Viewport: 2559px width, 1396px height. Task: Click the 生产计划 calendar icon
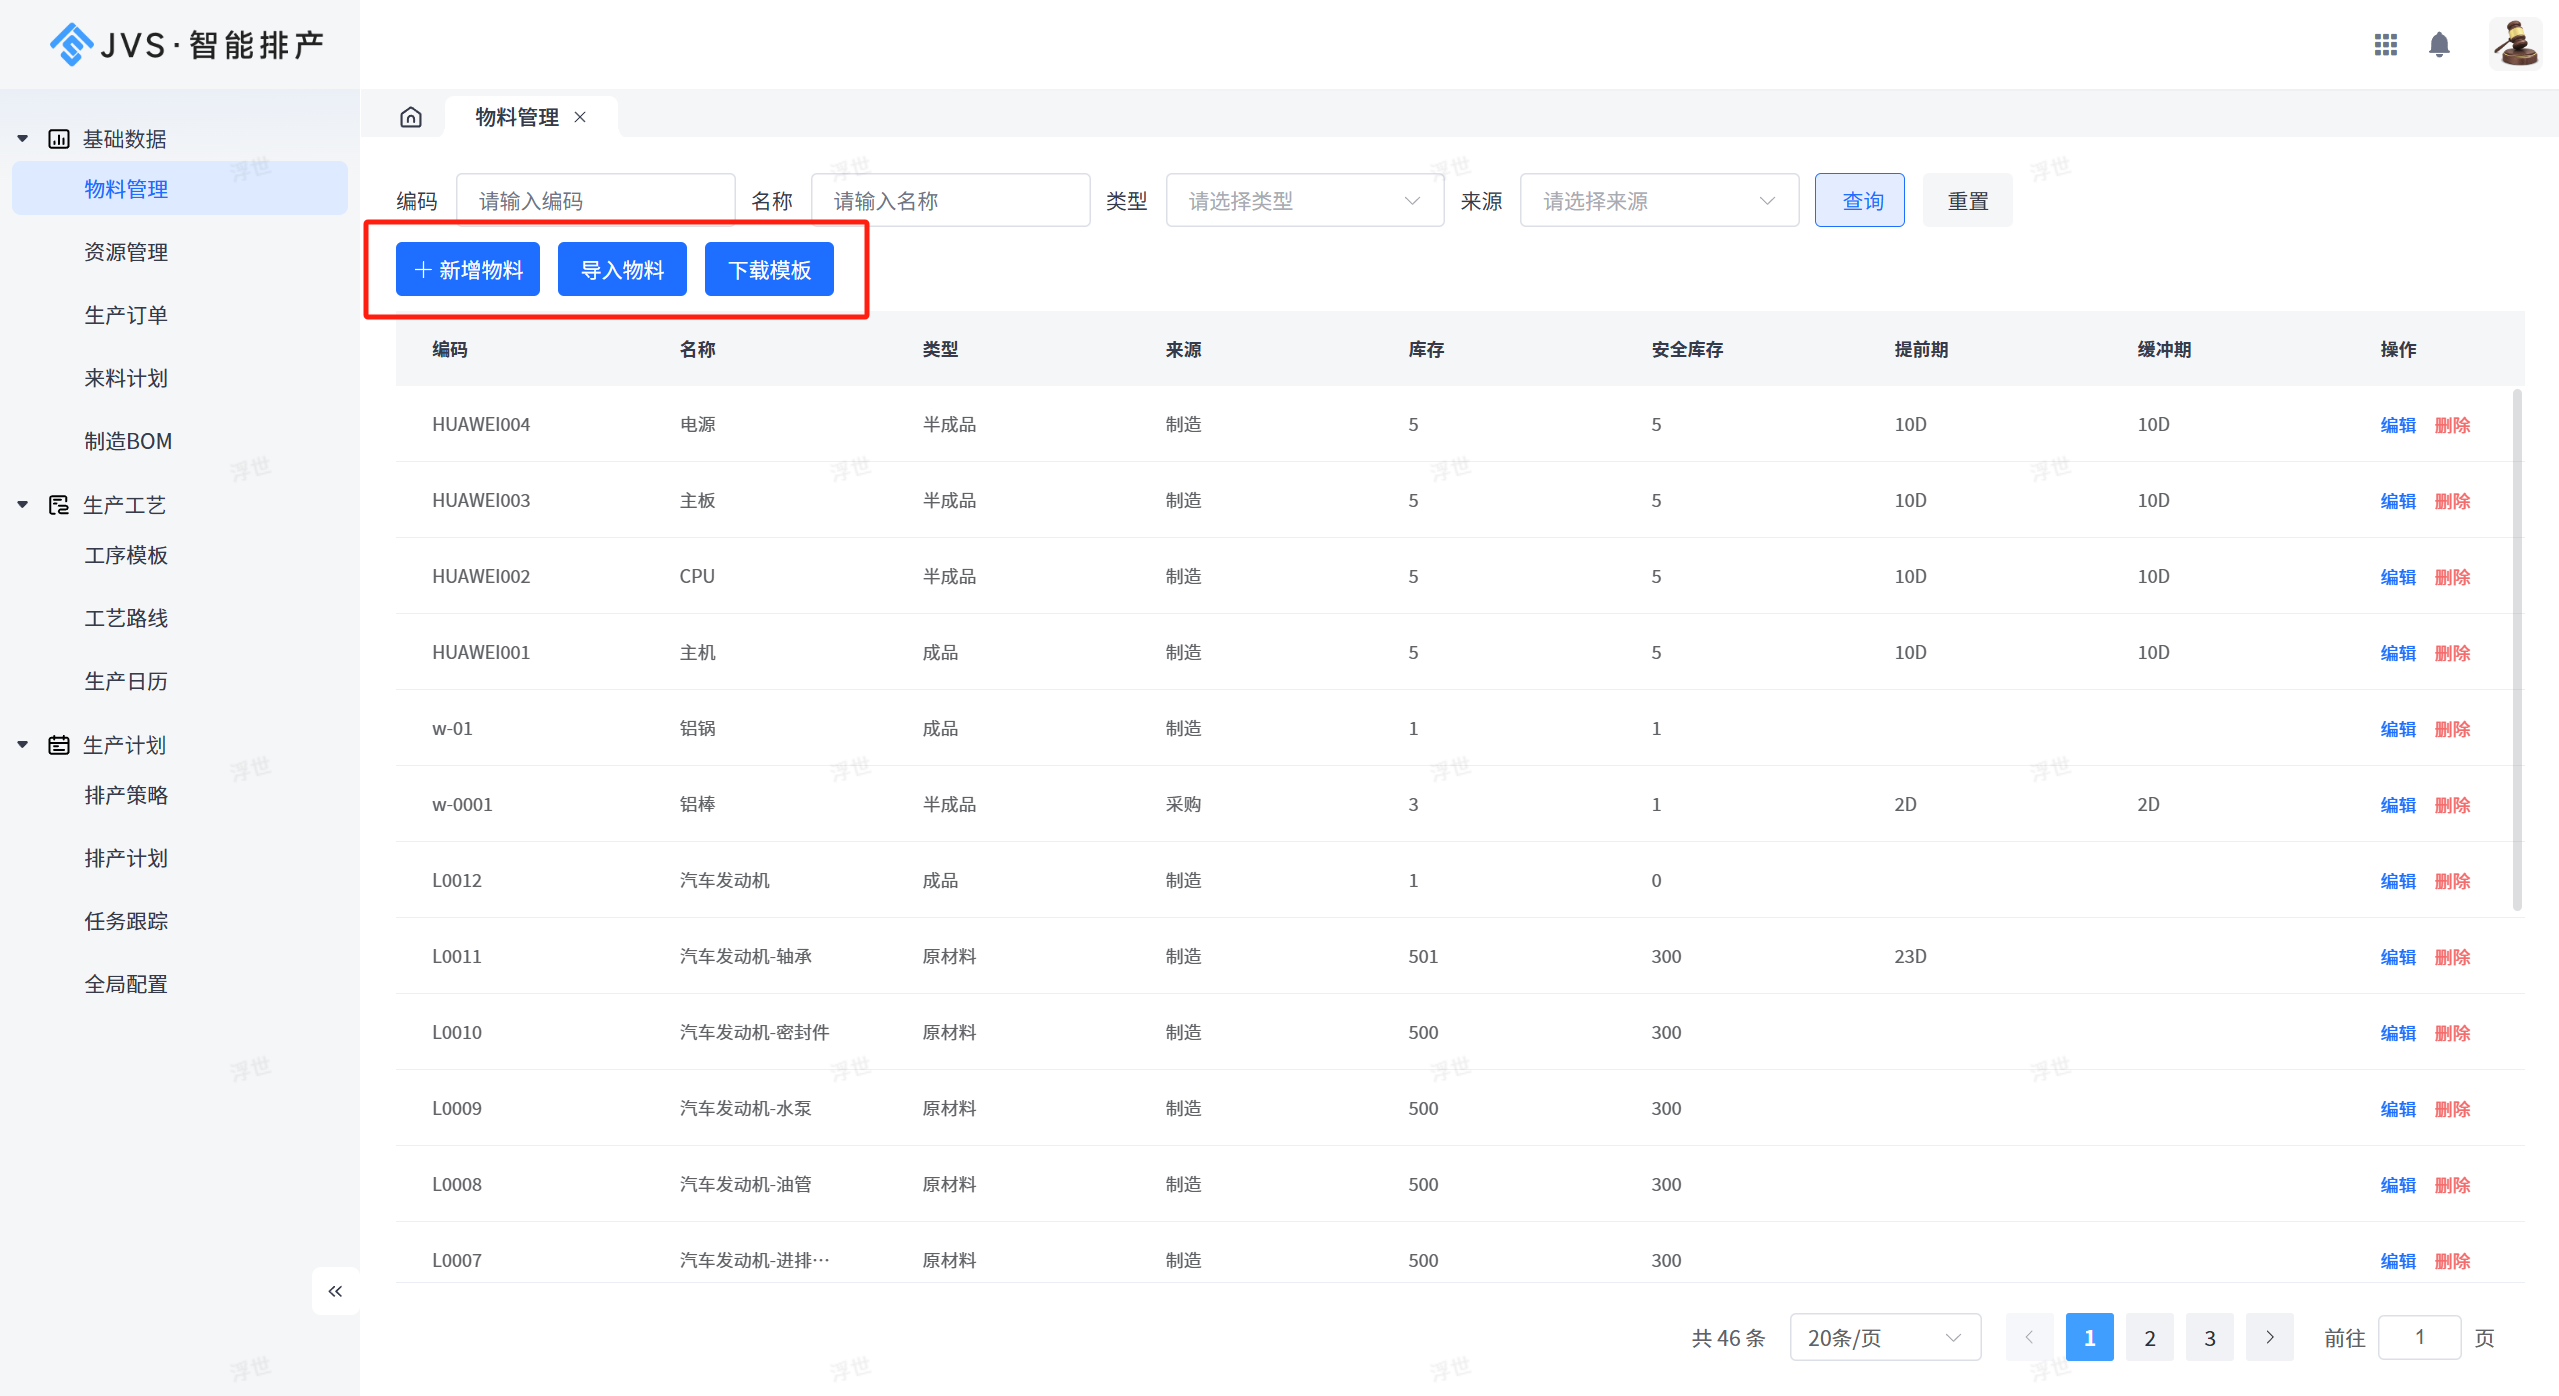pos(59,745)
